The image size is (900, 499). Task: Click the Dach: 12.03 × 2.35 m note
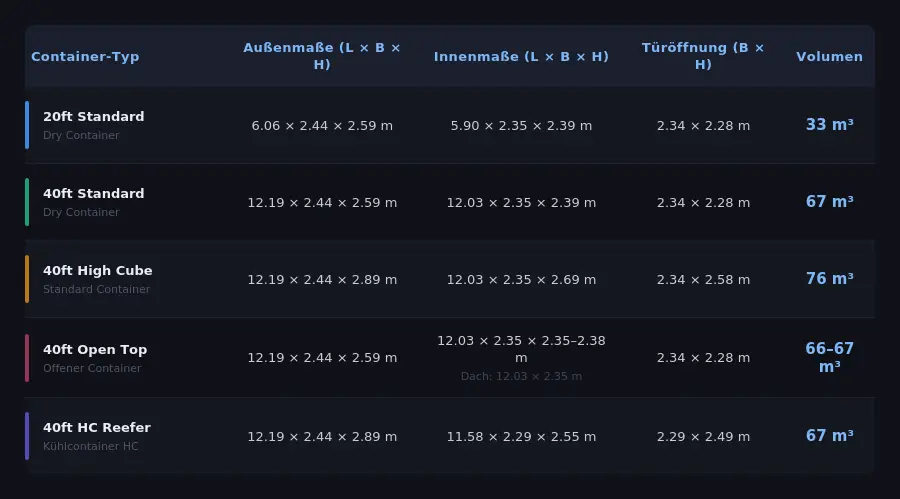(521, 377)
